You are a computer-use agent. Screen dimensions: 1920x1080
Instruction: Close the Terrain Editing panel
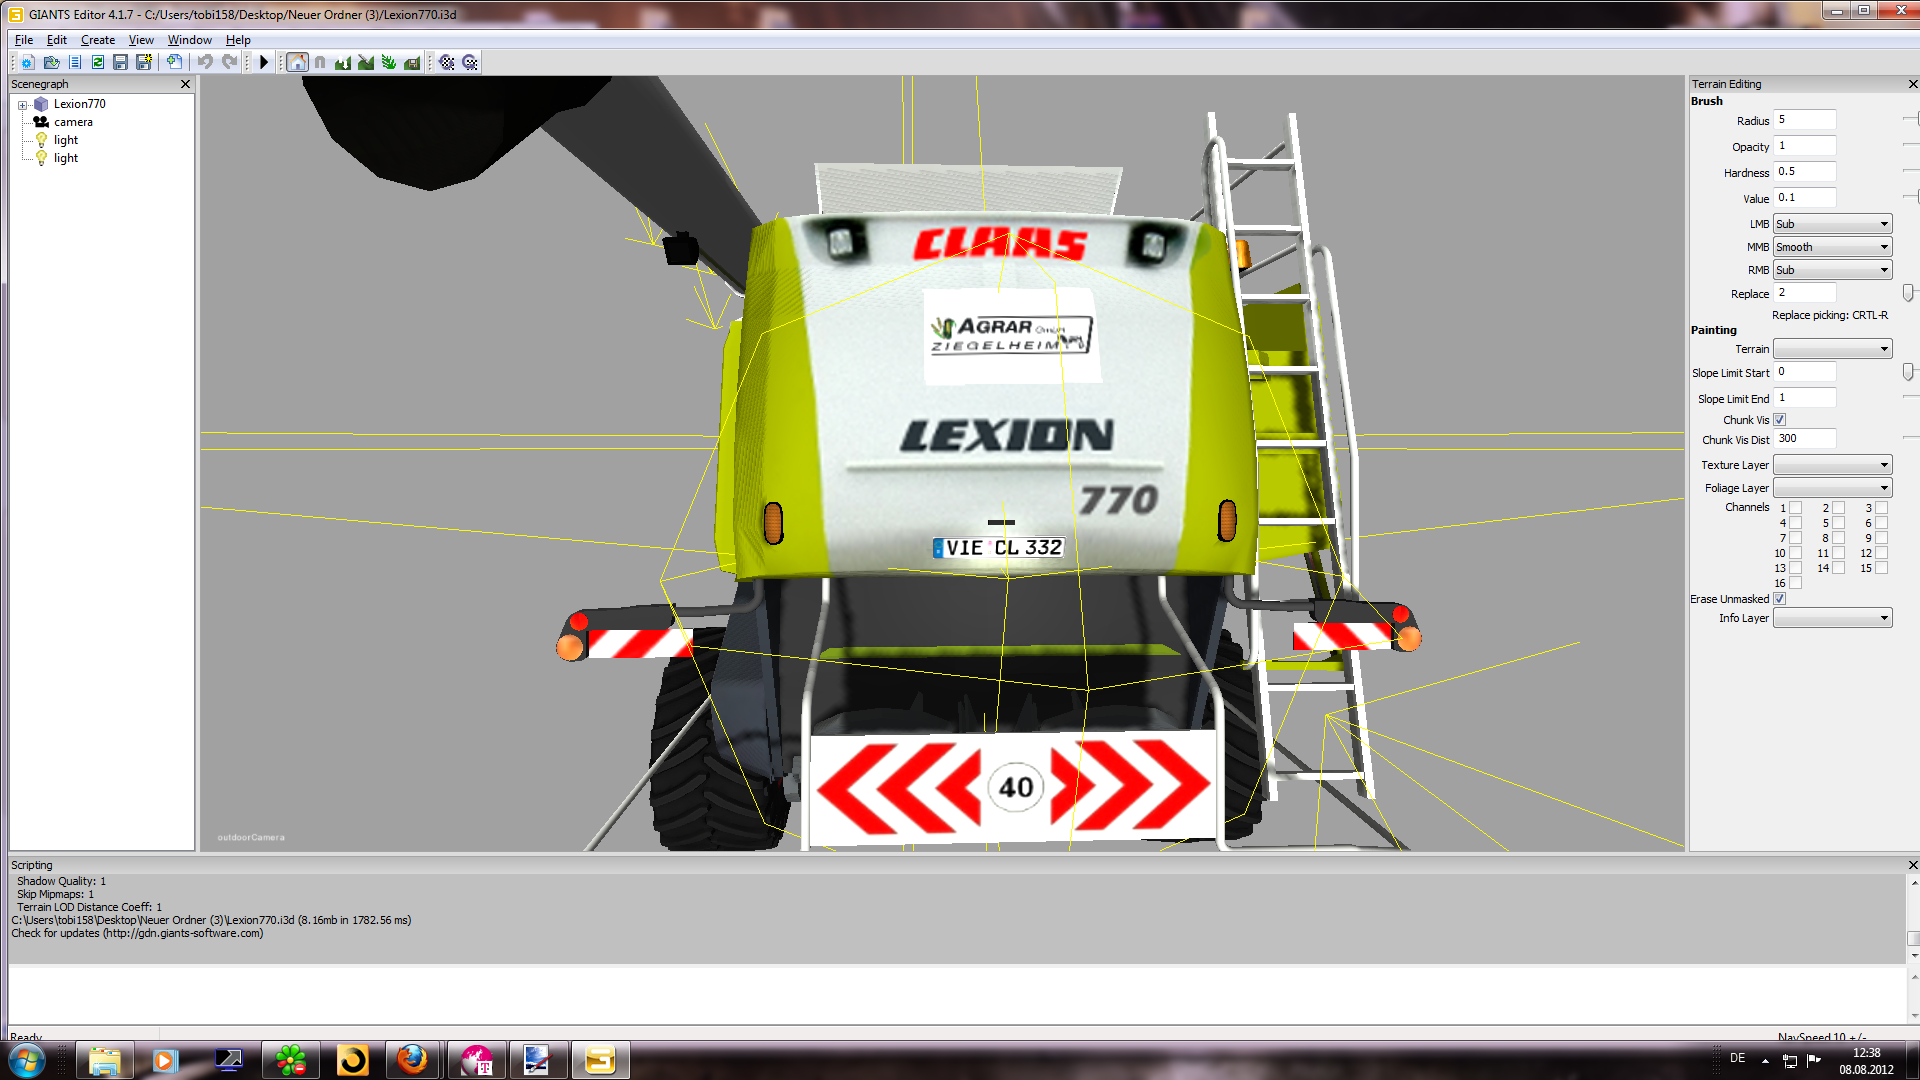click(1913, 84)
